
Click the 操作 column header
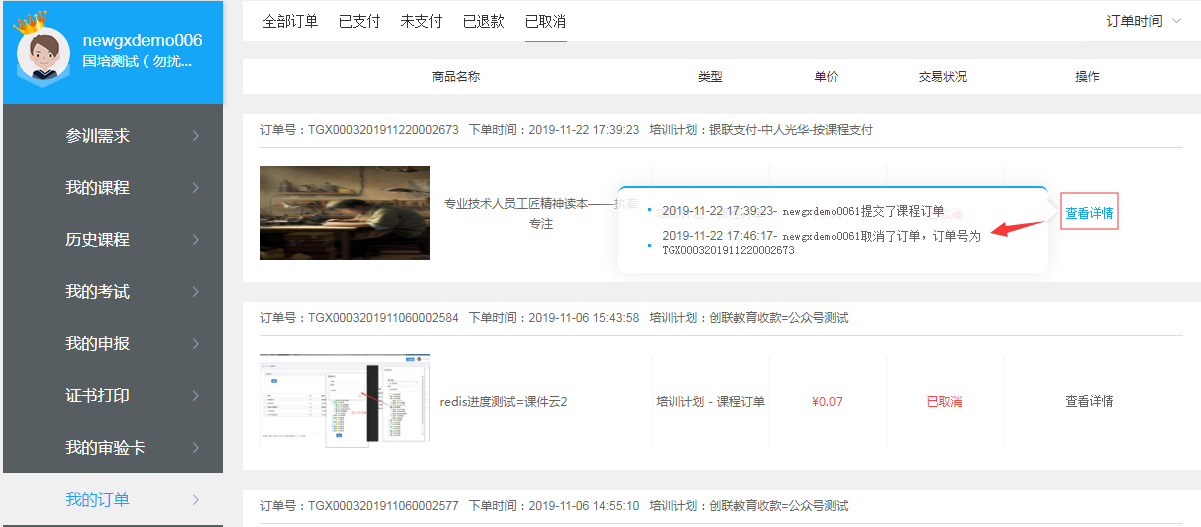coord(1087,77)
